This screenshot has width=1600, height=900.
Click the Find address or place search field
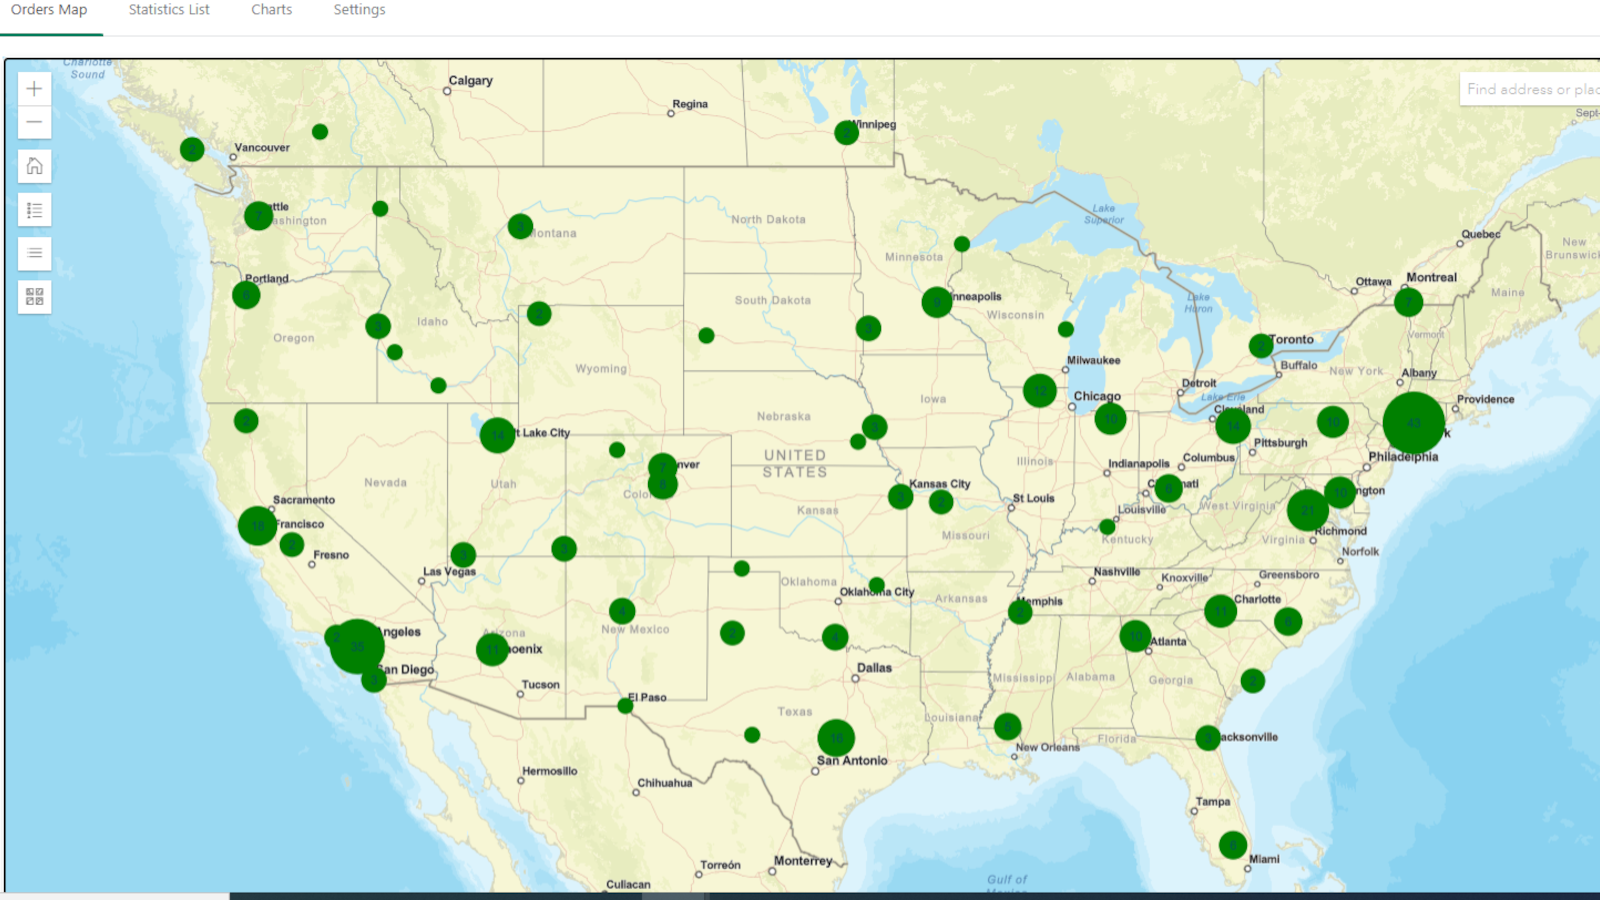click(x=1530, y=89)
